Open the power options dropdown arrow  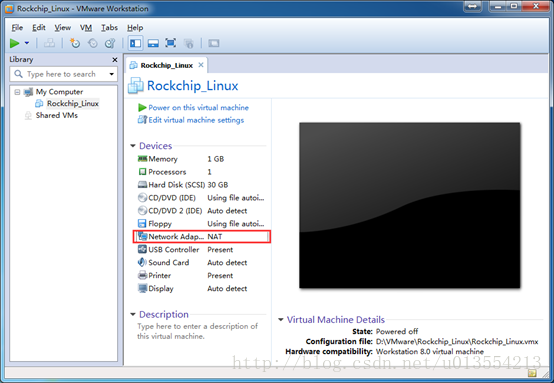point(27,43)
